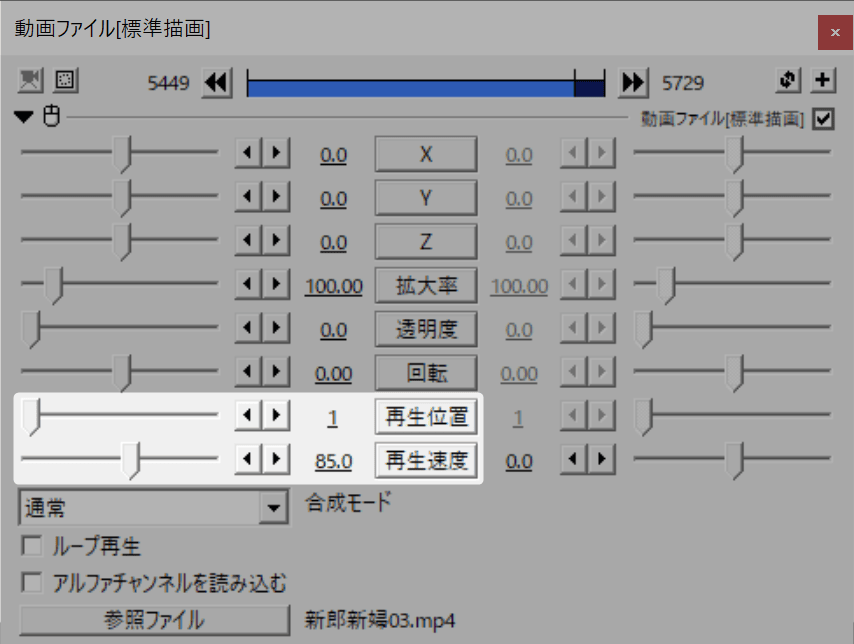854x644 pixels.
Task: Jump to start frame with rewind icon
Action: tap(216, 82)
